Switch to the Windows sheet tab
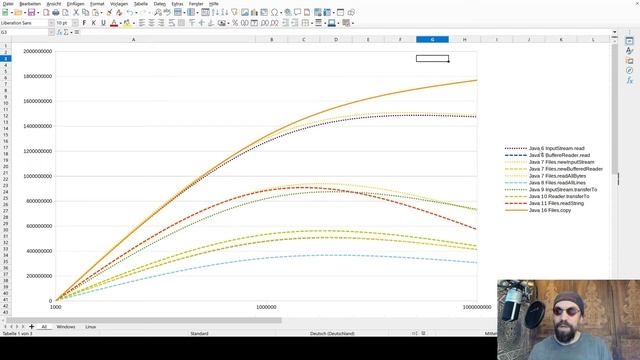The image size is (640, 360). pyautogui.click(x=66, y=327)
